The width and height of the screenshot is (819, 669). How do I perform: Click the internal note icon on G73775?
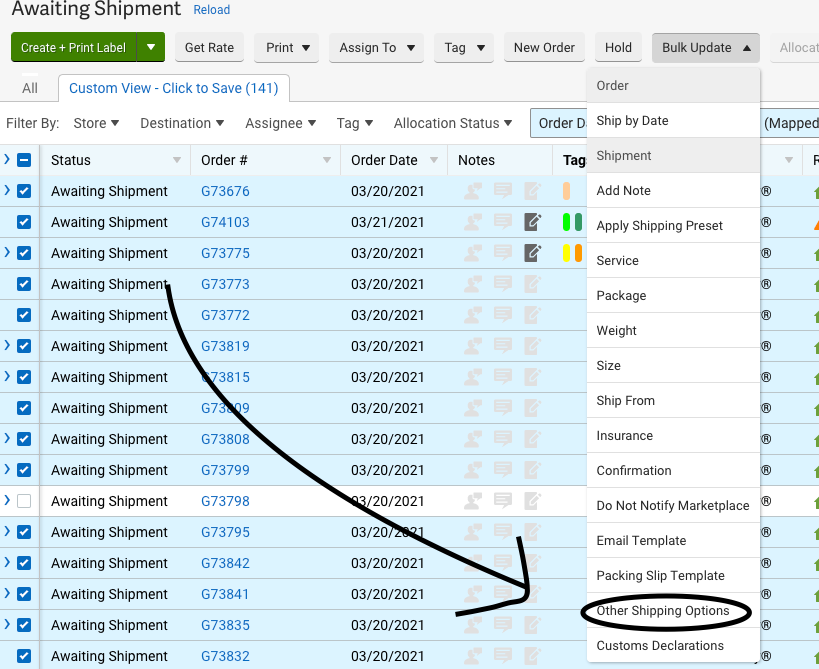(533, 253)
